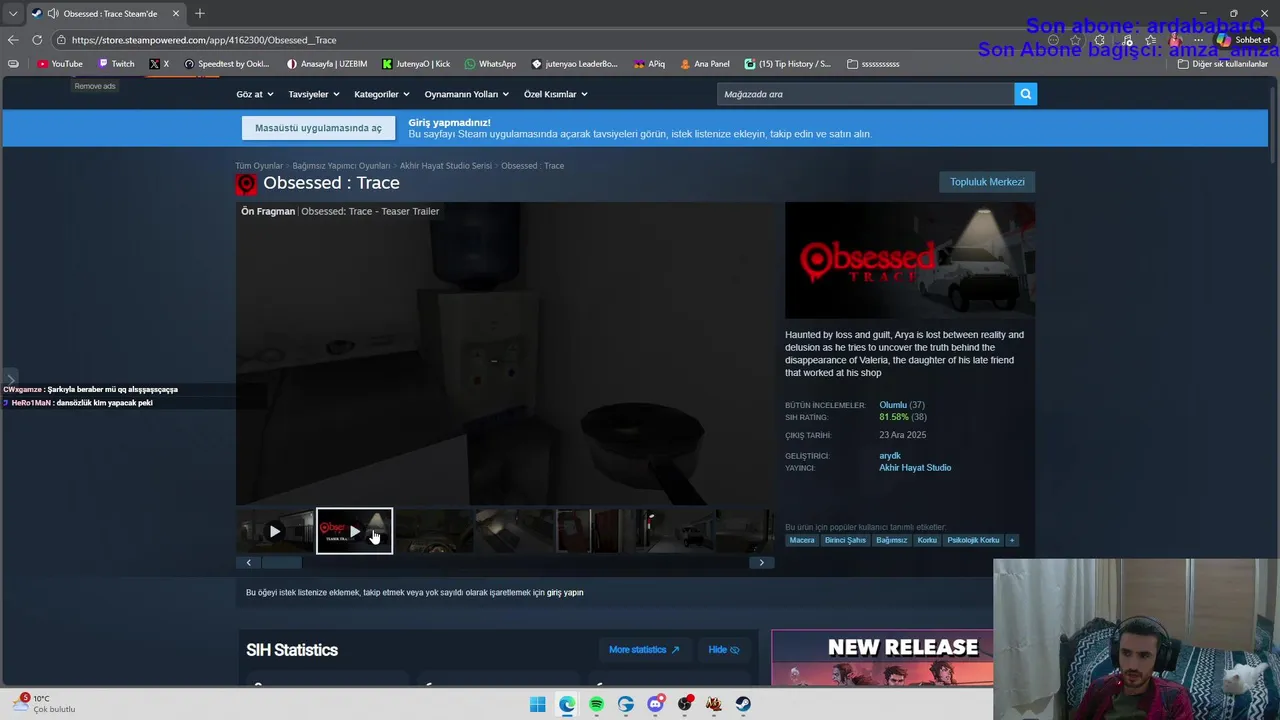Image resolution: width=1280 pixels, height=720 pixels.
Task: Open Discord from the taskbar
Action: pyautogui.click(x=655, y=704)
